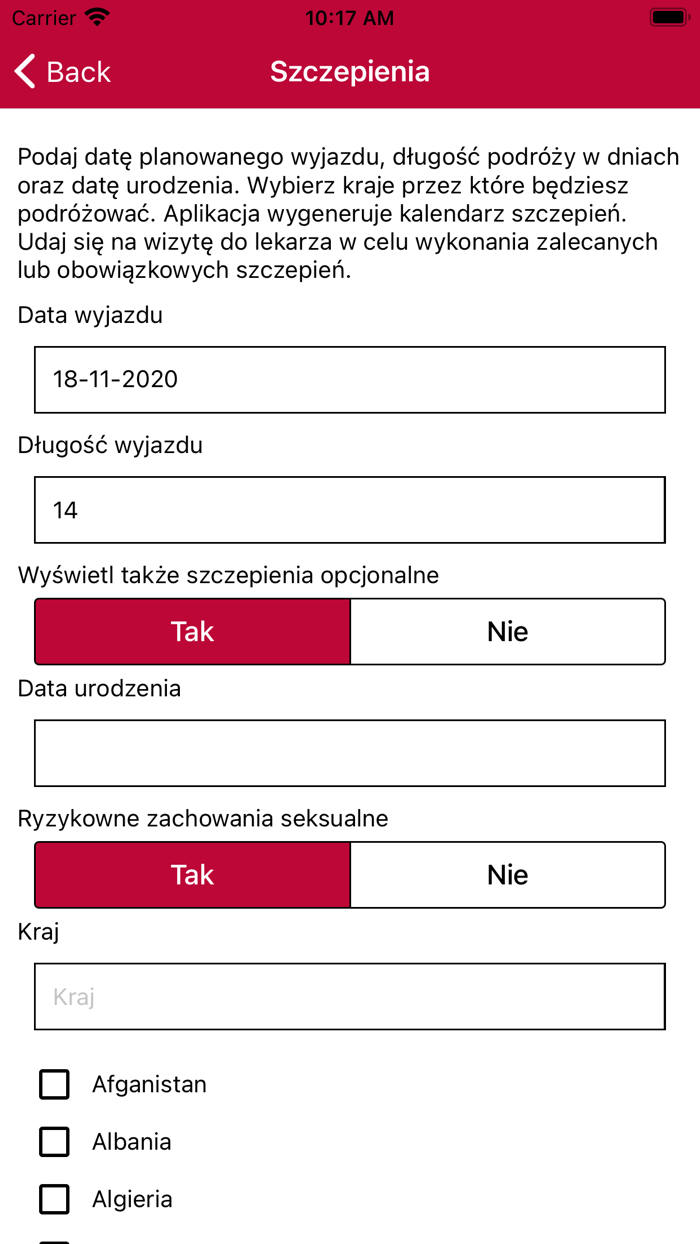The image size is (700, 1244).
Task: Select Tak for Wyświetl także szczepienia opcjonalne
Action: (192, 631)
